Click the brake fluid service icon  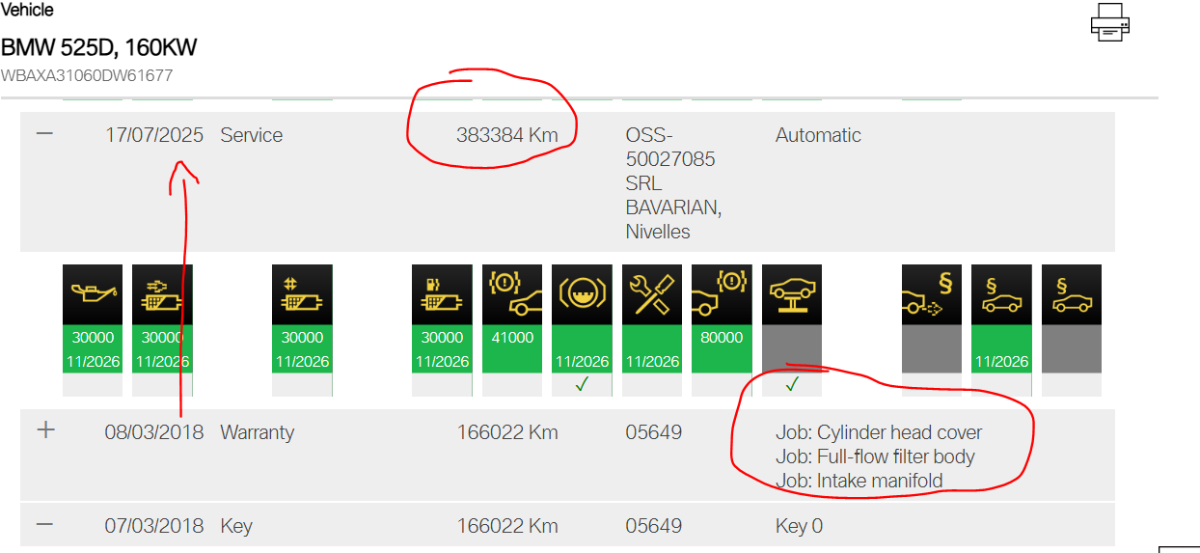click(x=582, y=294)
